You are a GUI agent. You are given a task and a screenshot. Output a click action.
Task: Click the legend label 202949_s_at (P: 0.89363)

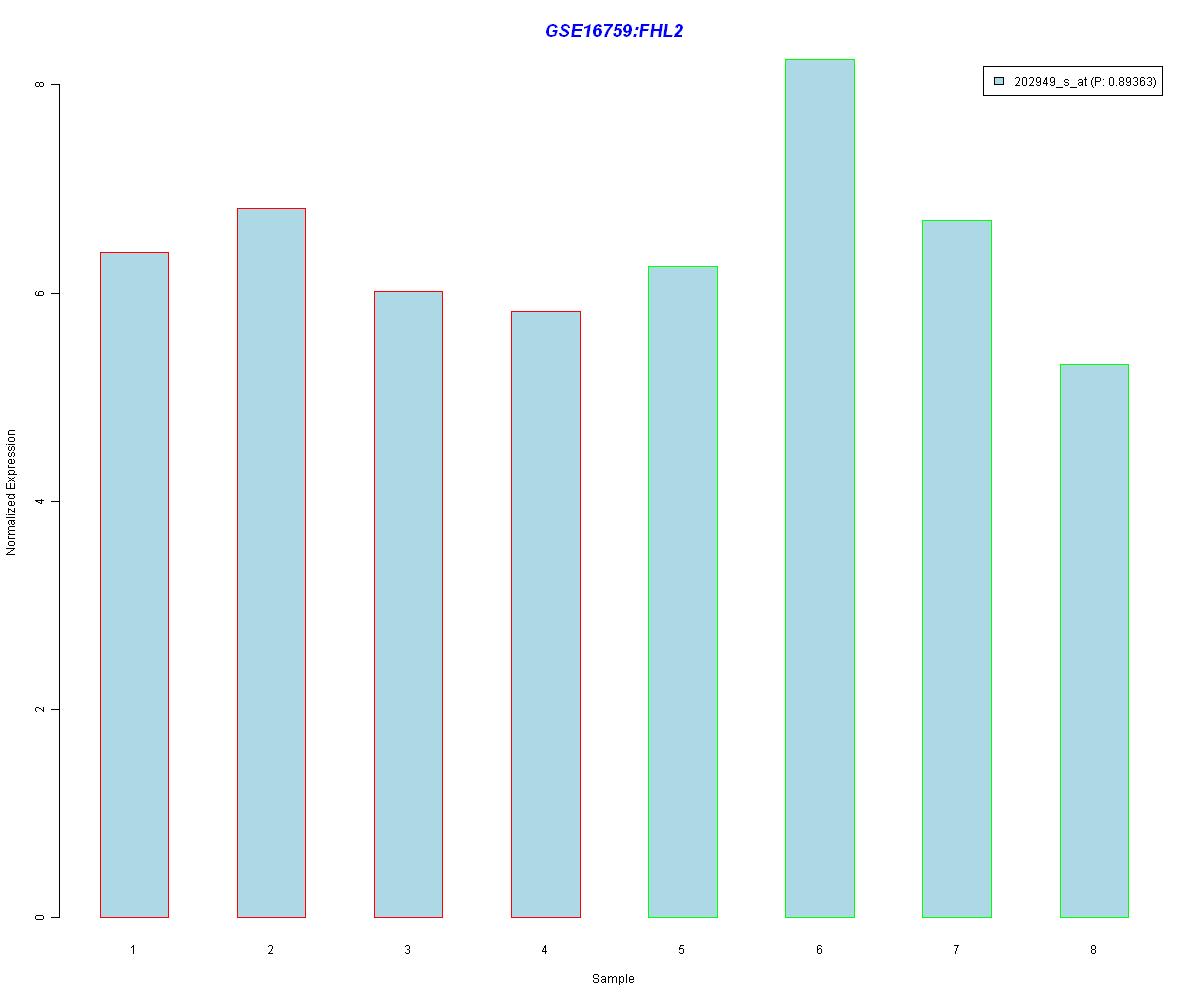1085,83
